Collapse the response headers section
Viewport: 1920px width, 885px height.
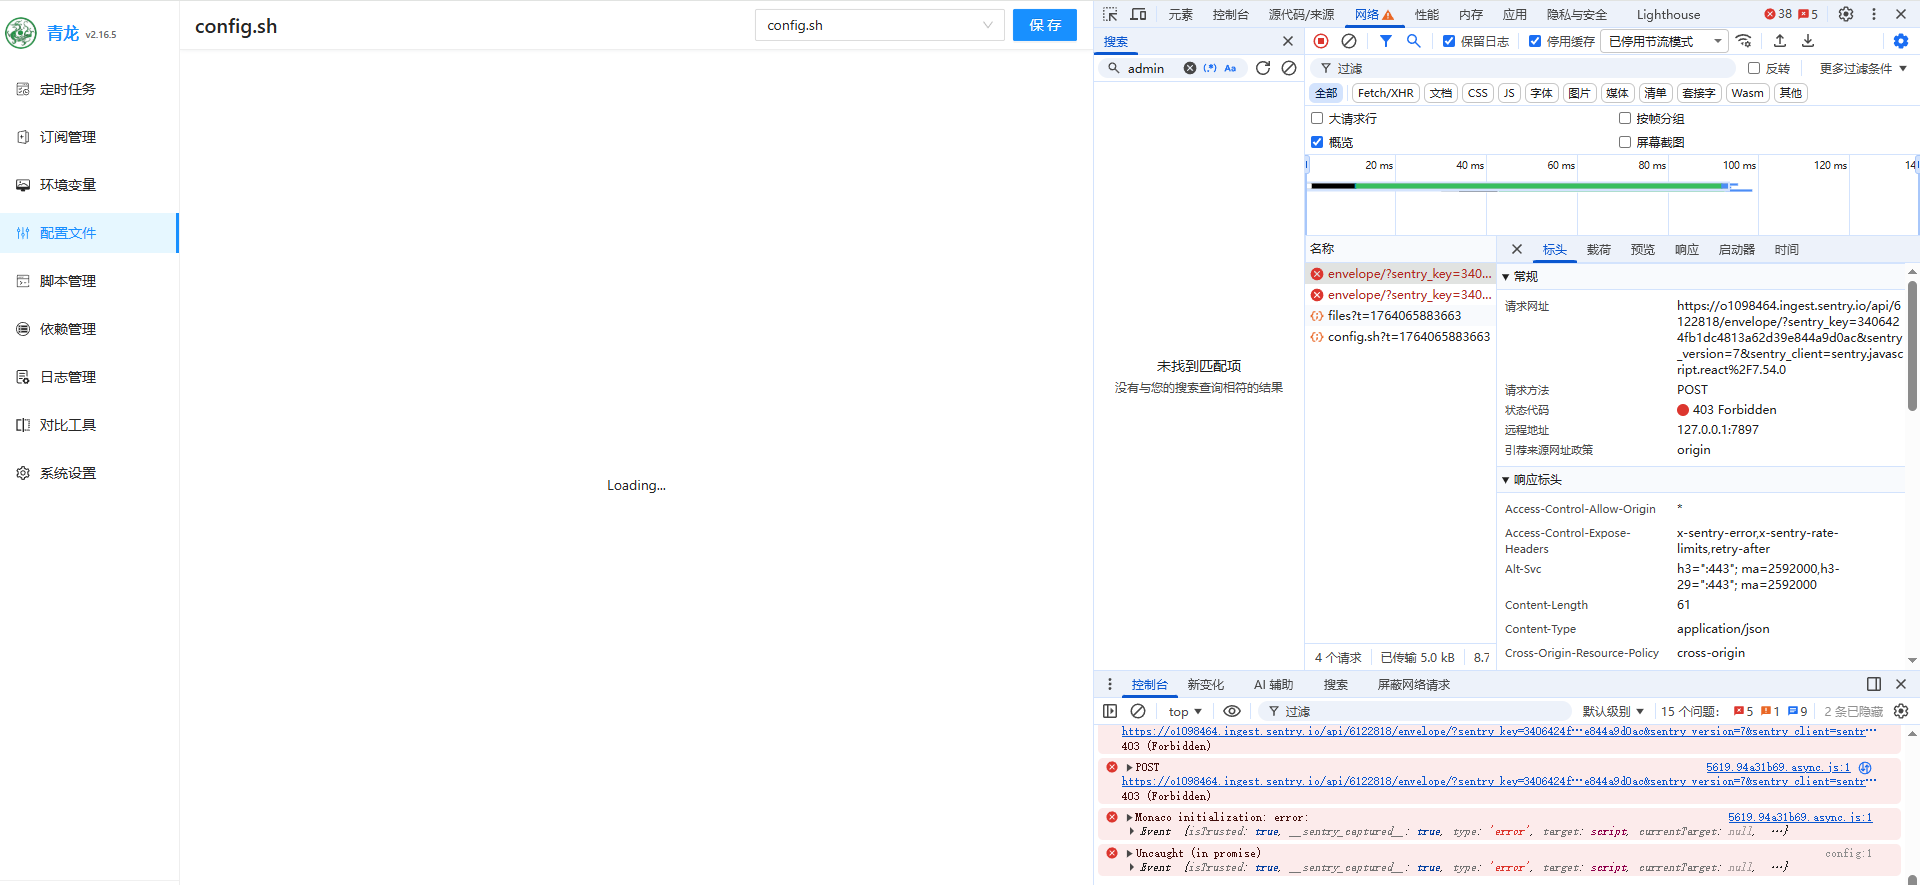click(1506, 480)
